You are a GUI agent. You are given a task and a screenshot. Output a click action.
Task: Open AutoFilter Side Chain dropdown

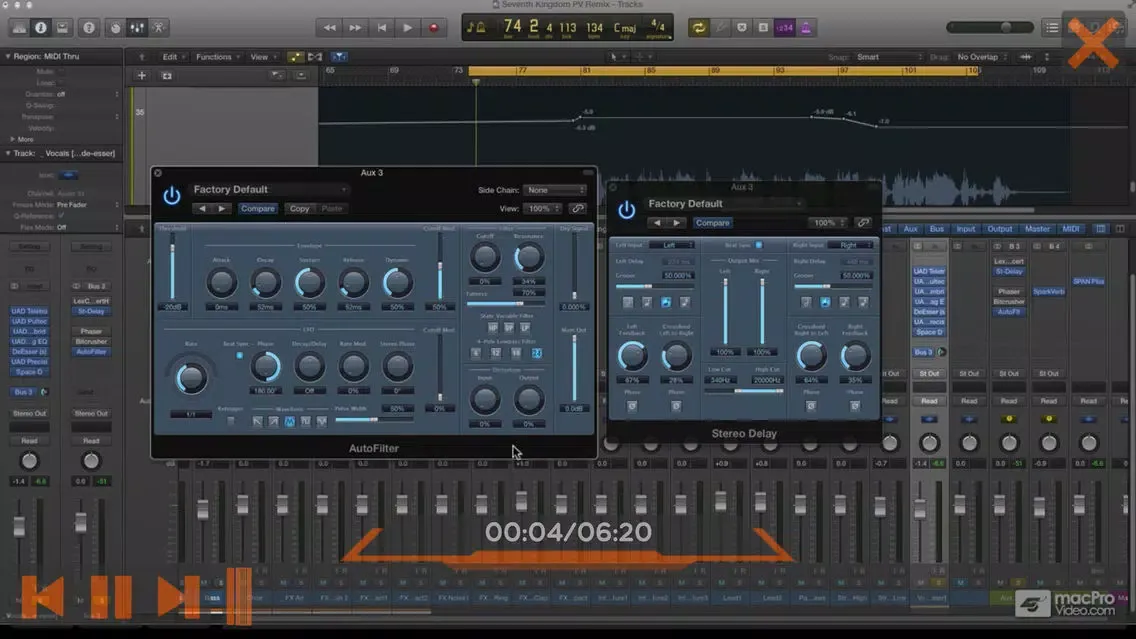tap(555, 190)
